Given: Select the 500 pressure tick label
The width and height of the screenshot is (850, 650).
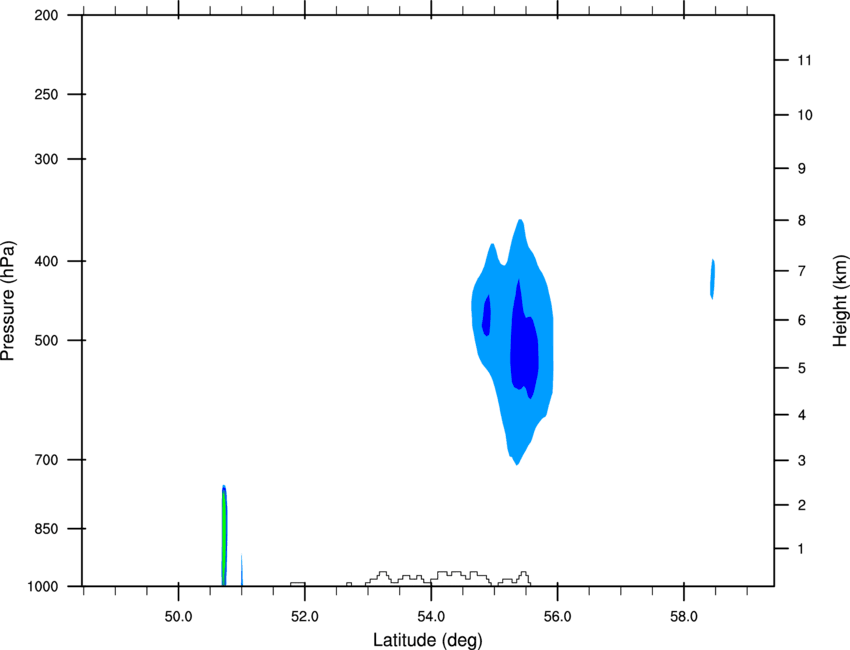Looking at the screenshot, I should click(x=46, y=340).
